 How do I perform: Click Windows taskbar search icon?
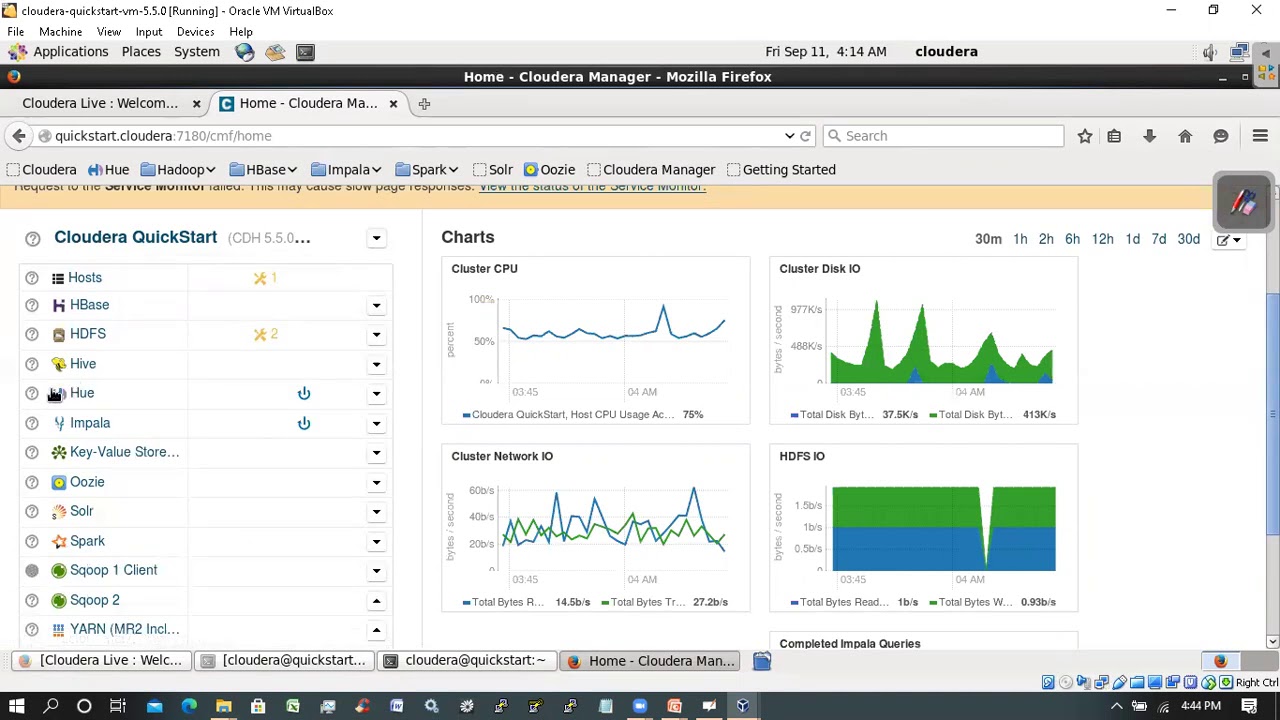(51, 706)
